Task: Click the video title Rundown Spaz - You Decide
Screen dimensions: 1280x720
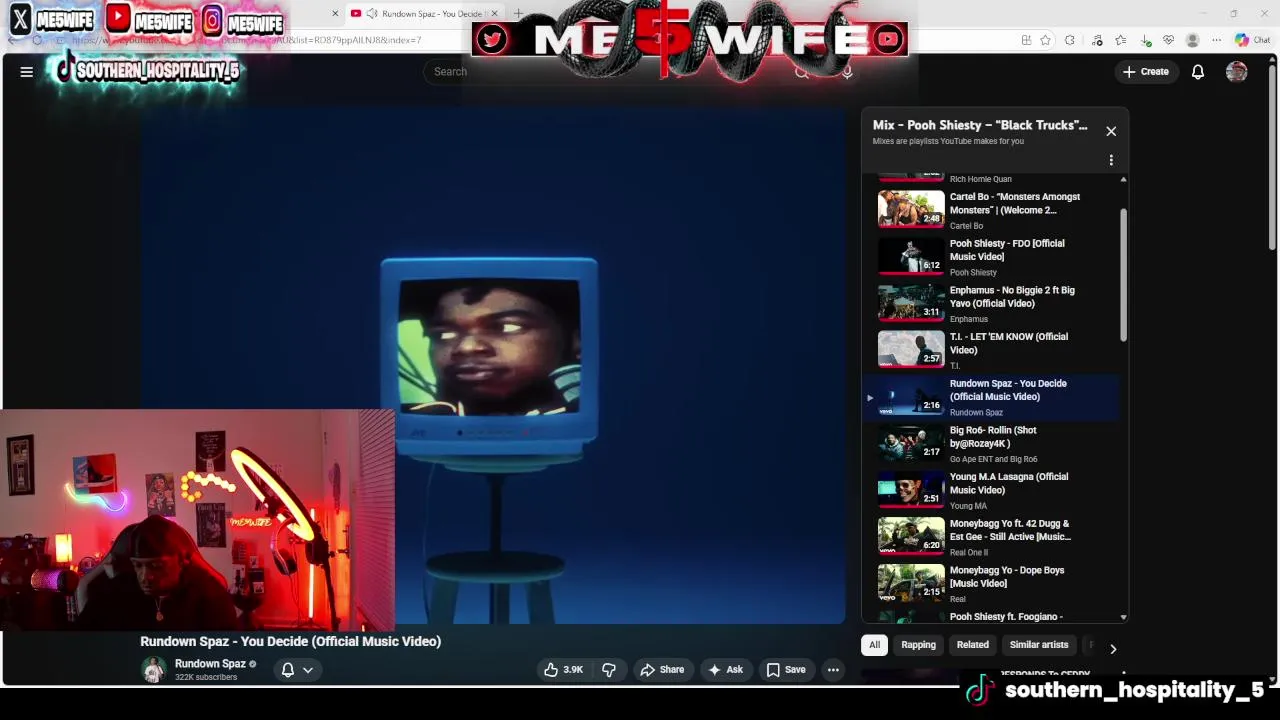Action: 290,642
